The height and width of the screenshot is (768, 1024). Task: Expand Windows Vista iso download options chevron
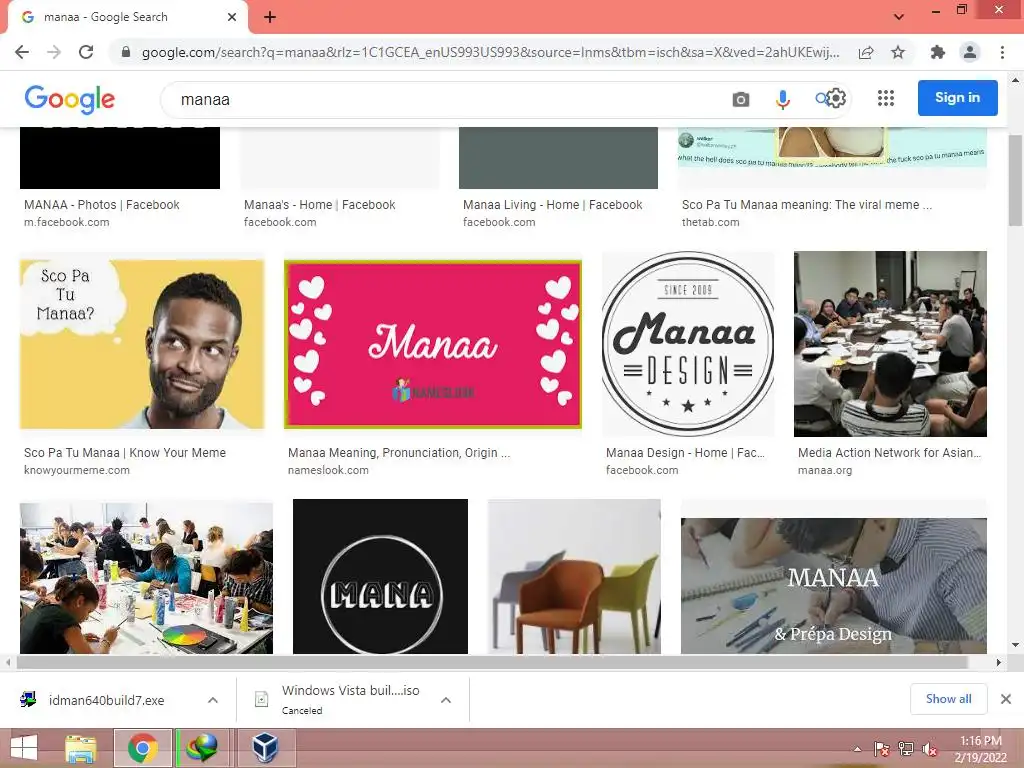[x=446, y=700]
